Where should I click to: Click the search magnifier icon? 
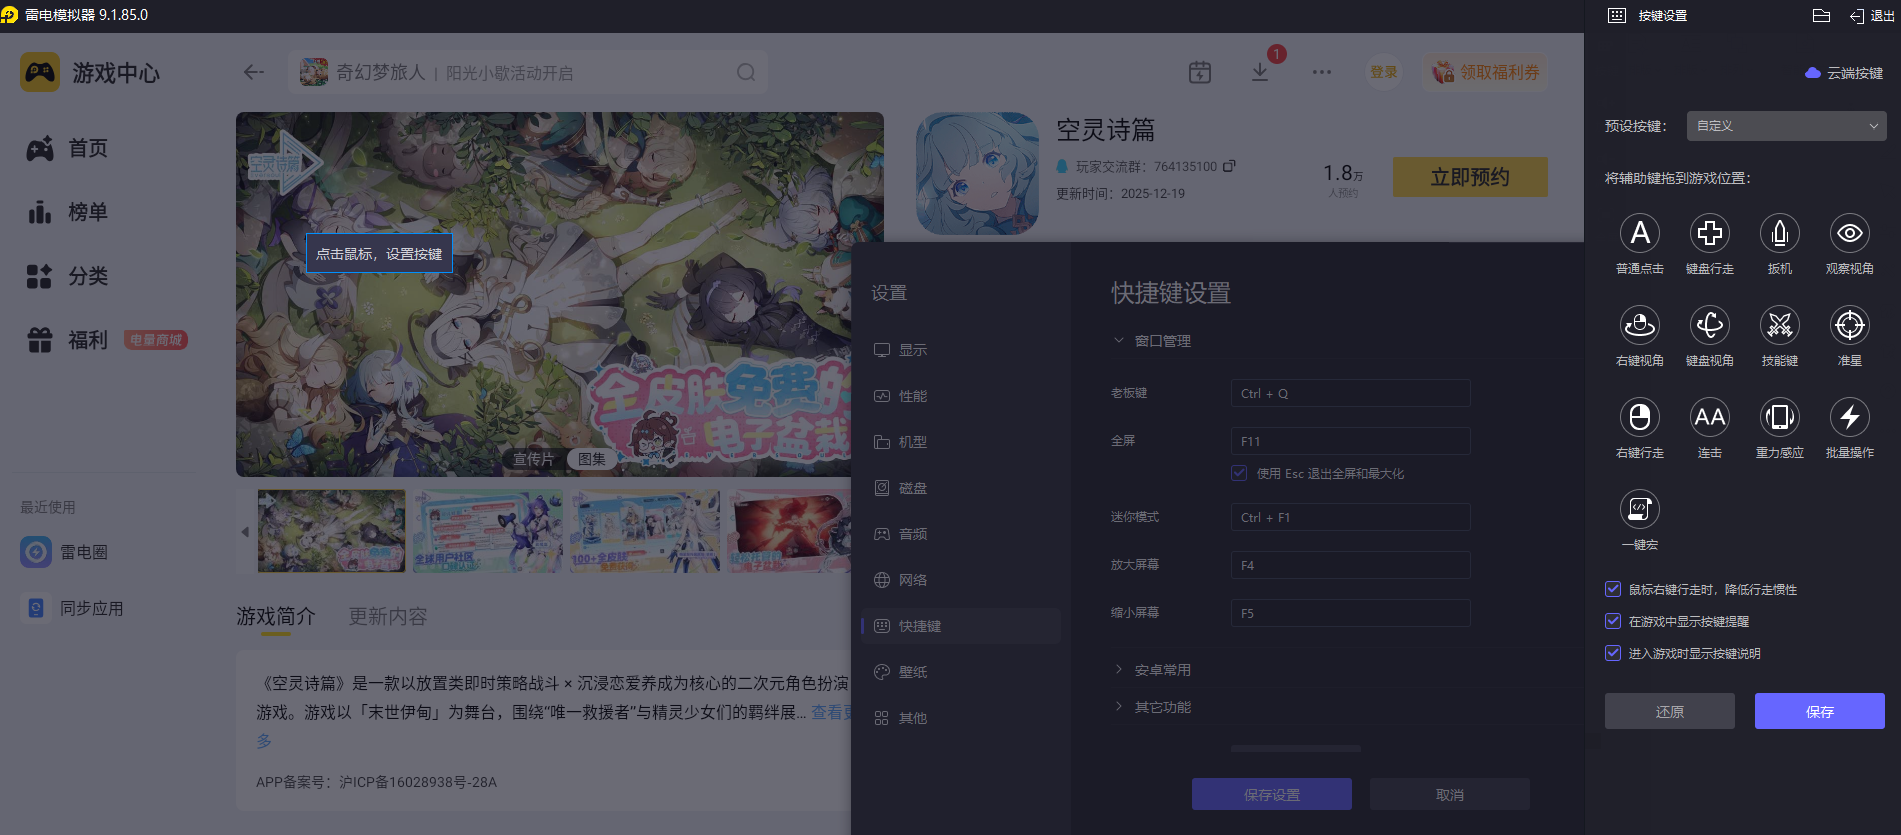746,72
